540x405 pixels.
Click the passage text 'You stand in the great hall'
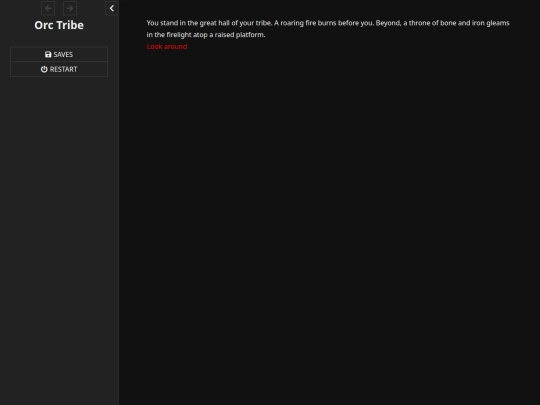(188, 23)
